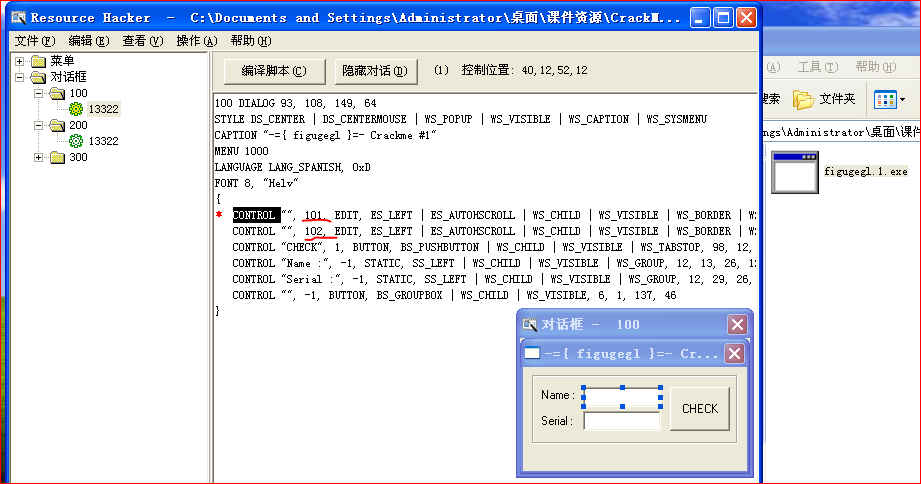Click the FONT 8, "Helv" line
Screen dimensions: 921x484
point(257,183)
